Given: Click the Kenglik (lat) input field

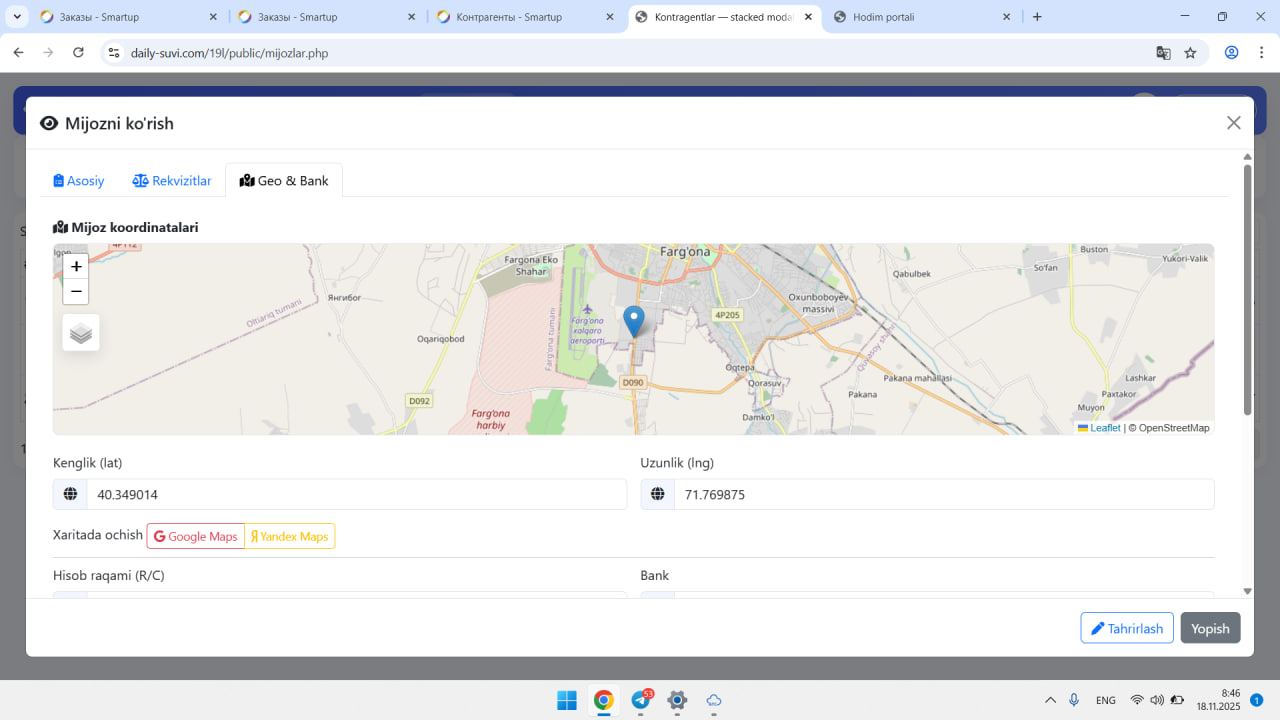Looking at the screenshot, I should point(355,495).
